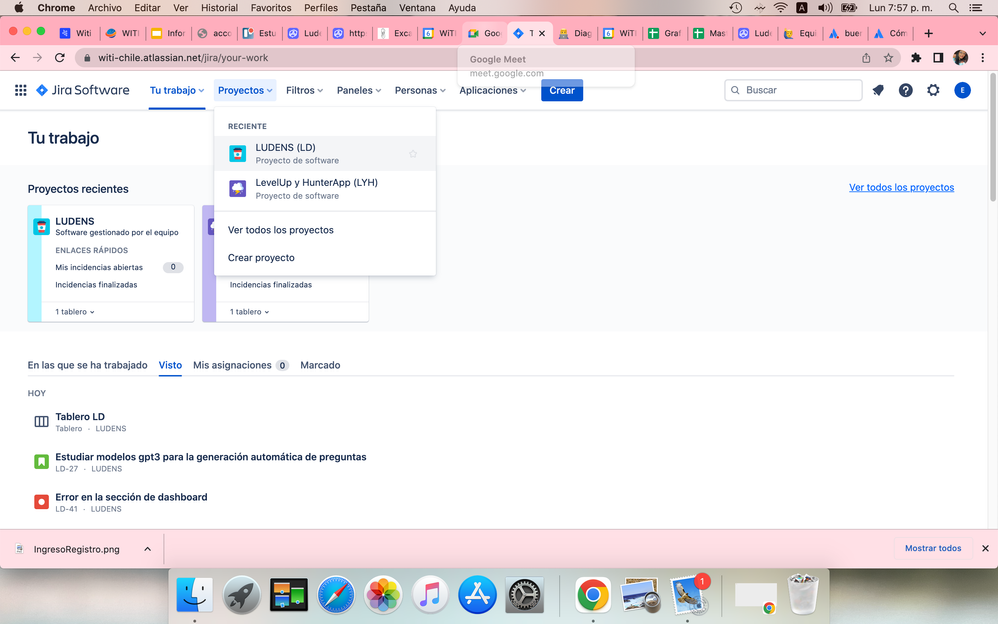Click the LUDENS project icon in dropdown
Viewport: 998px width, 624px height.
(237, 153)
